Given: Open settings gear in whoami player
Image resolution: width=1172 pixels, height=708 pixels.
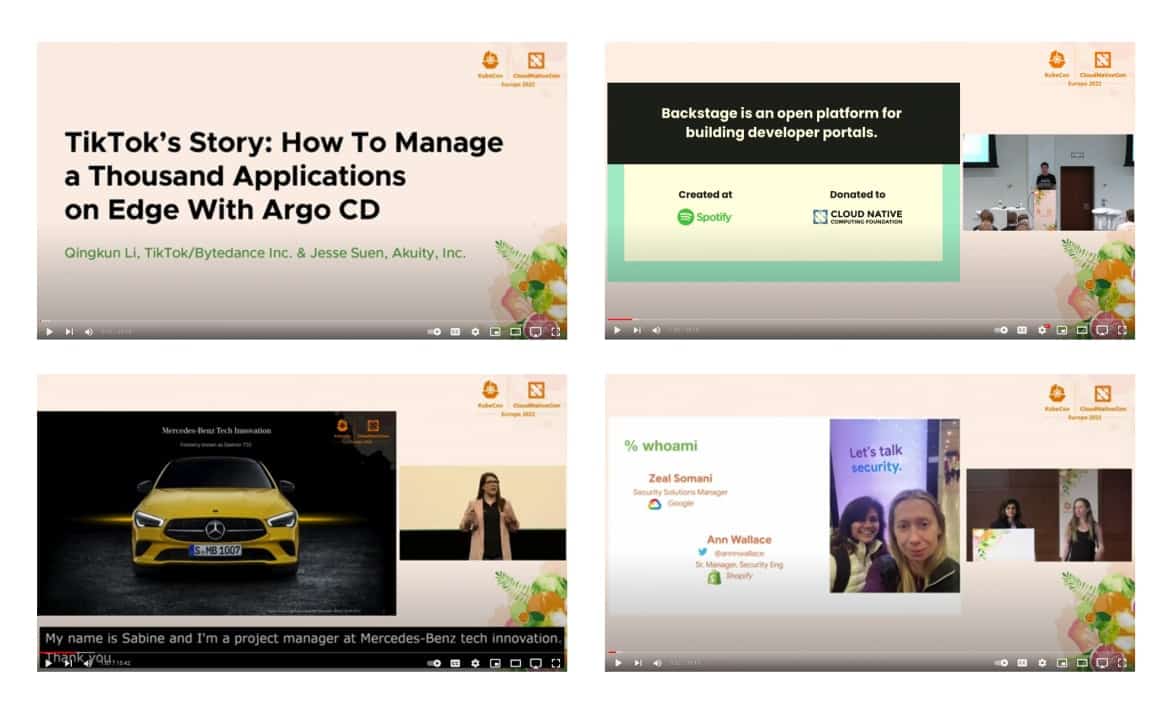Looking at the screenshot, I should coord(1042,662).
